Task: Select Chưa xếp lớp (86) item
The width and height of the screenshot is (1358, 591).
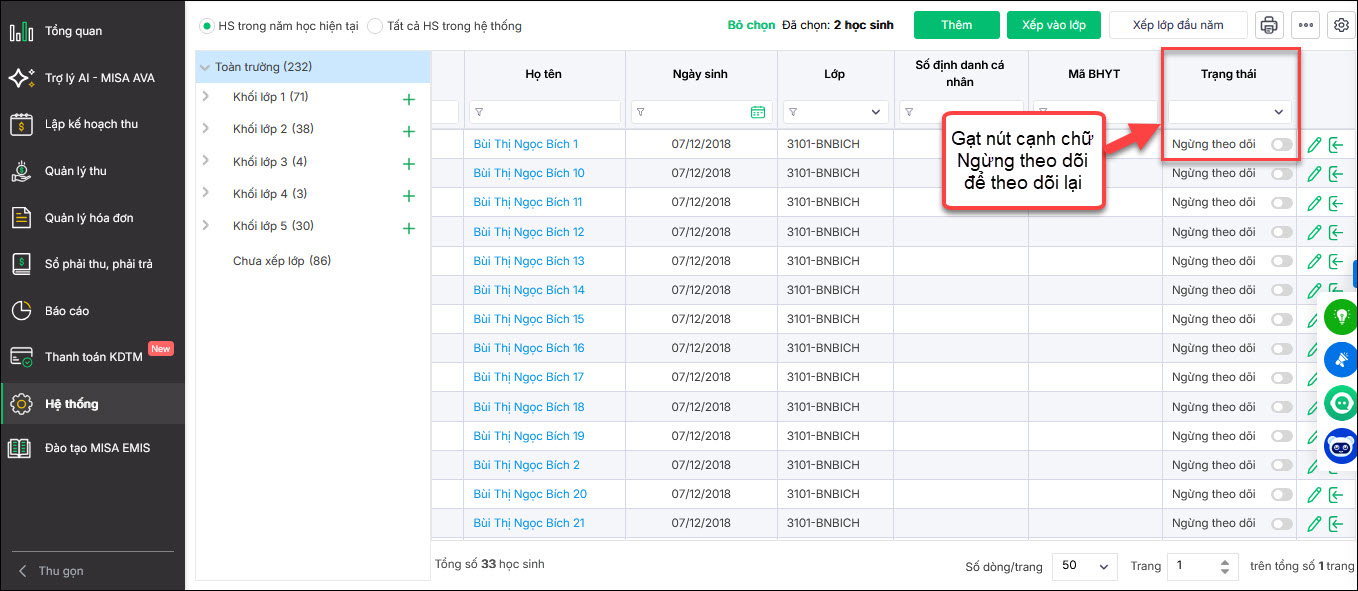Action: pyautogui.click(x=282, y=261)
